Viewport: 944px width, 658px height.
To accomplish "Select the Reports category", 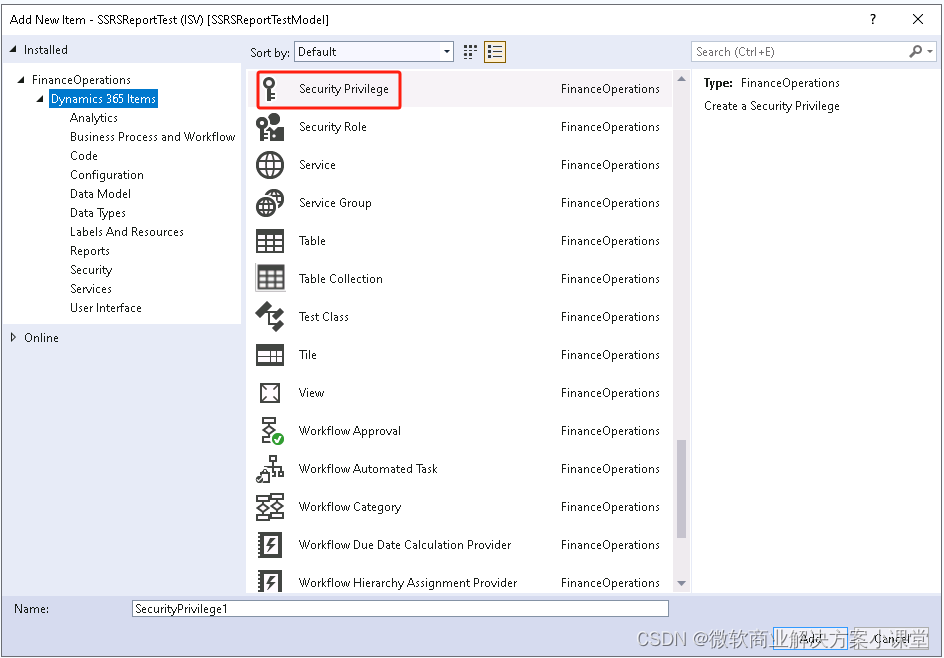I will tap(90, 251).
